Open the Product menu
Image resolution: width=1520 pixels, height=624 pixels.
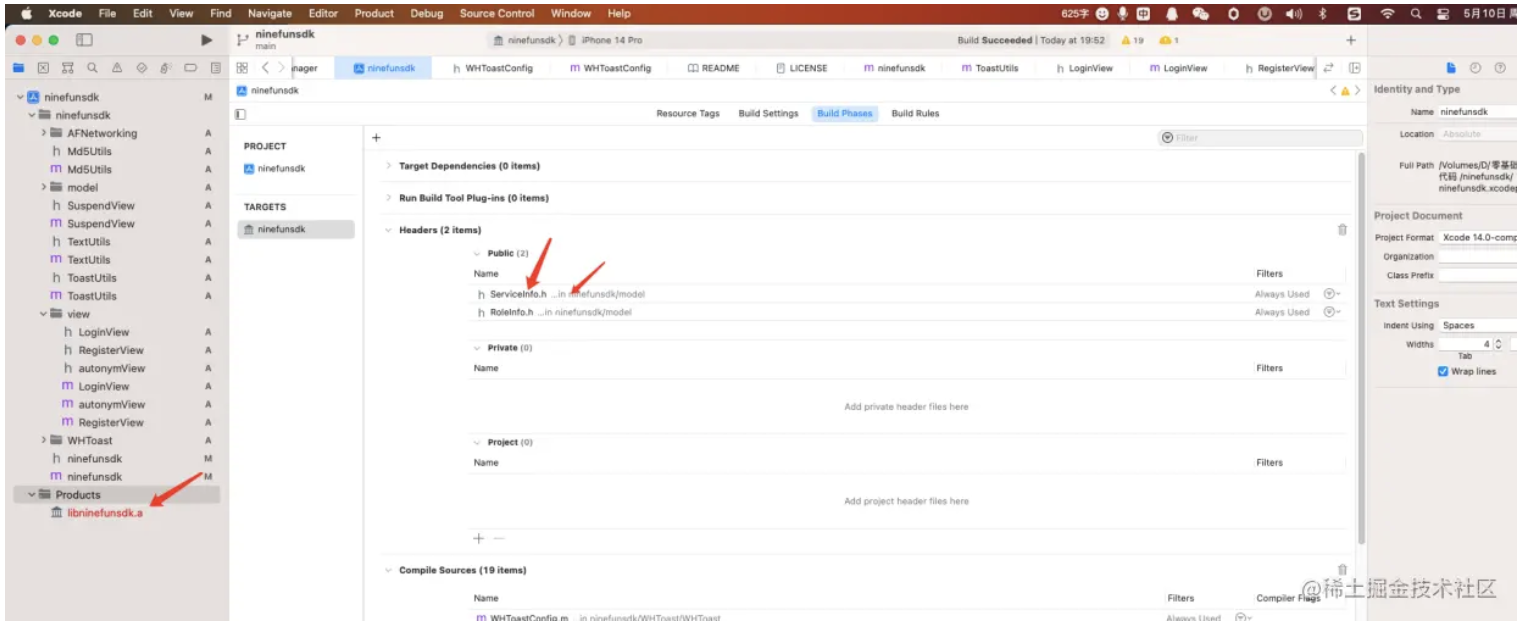click(x=374, y=13)
